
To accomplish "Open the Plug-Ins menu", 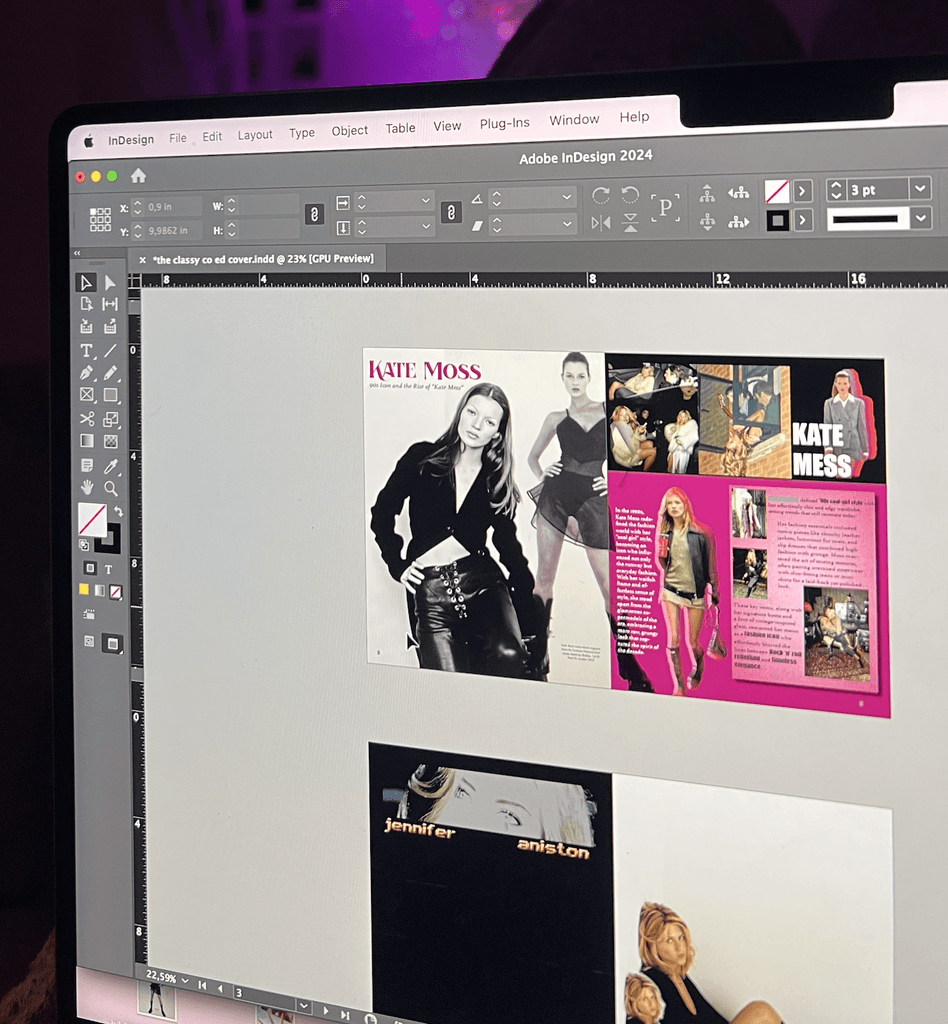I will tap(505, 123).
